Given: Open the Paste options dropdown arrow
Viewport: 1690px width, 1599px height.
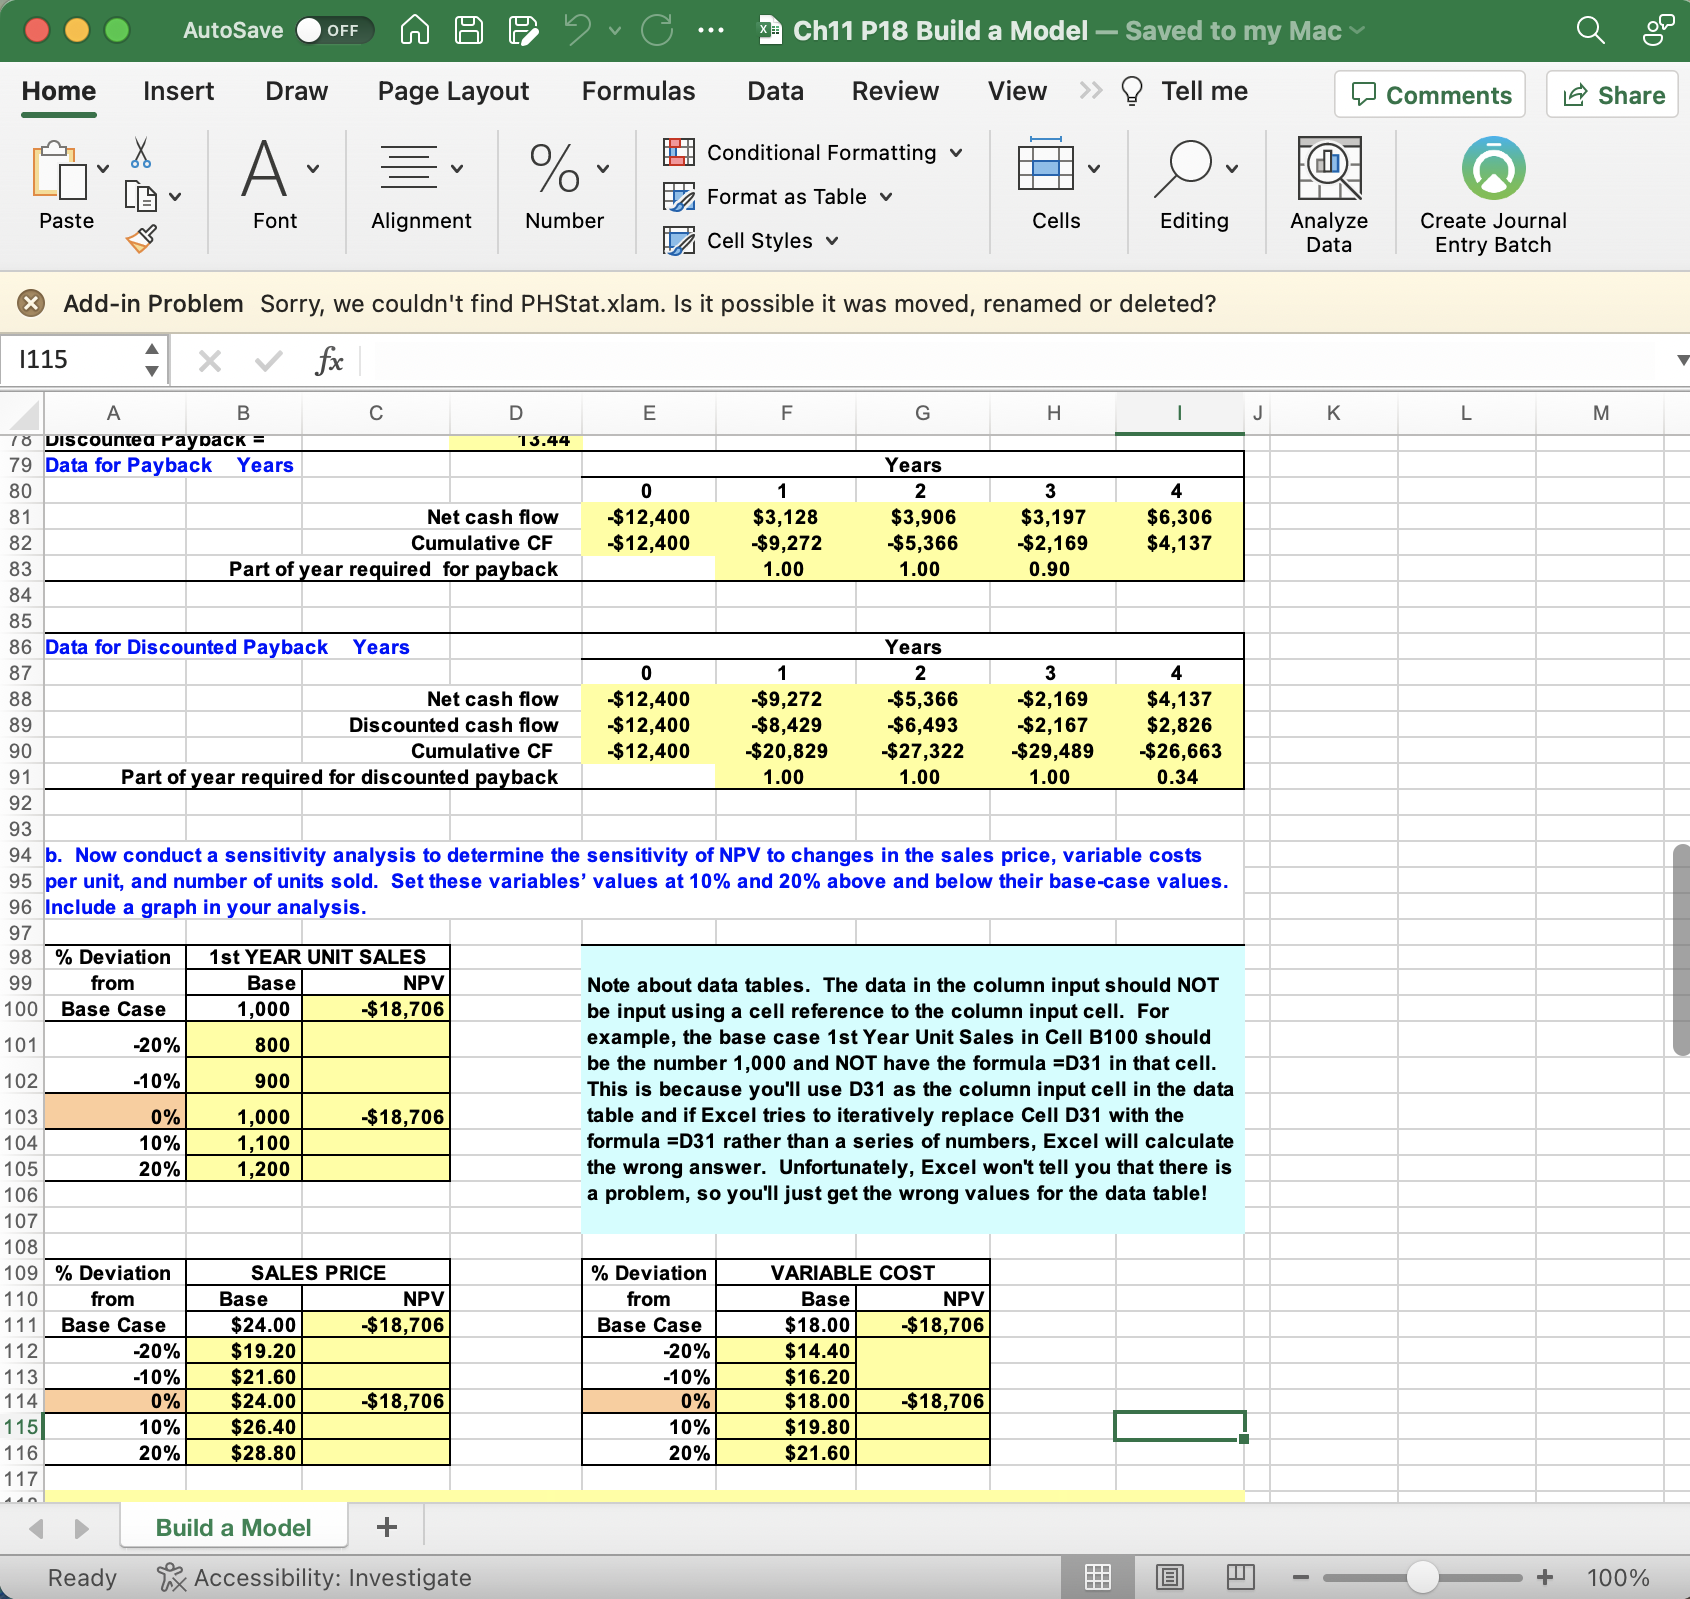Looking at the screenshot, I should pyautogui.click(x=101, y=170).
